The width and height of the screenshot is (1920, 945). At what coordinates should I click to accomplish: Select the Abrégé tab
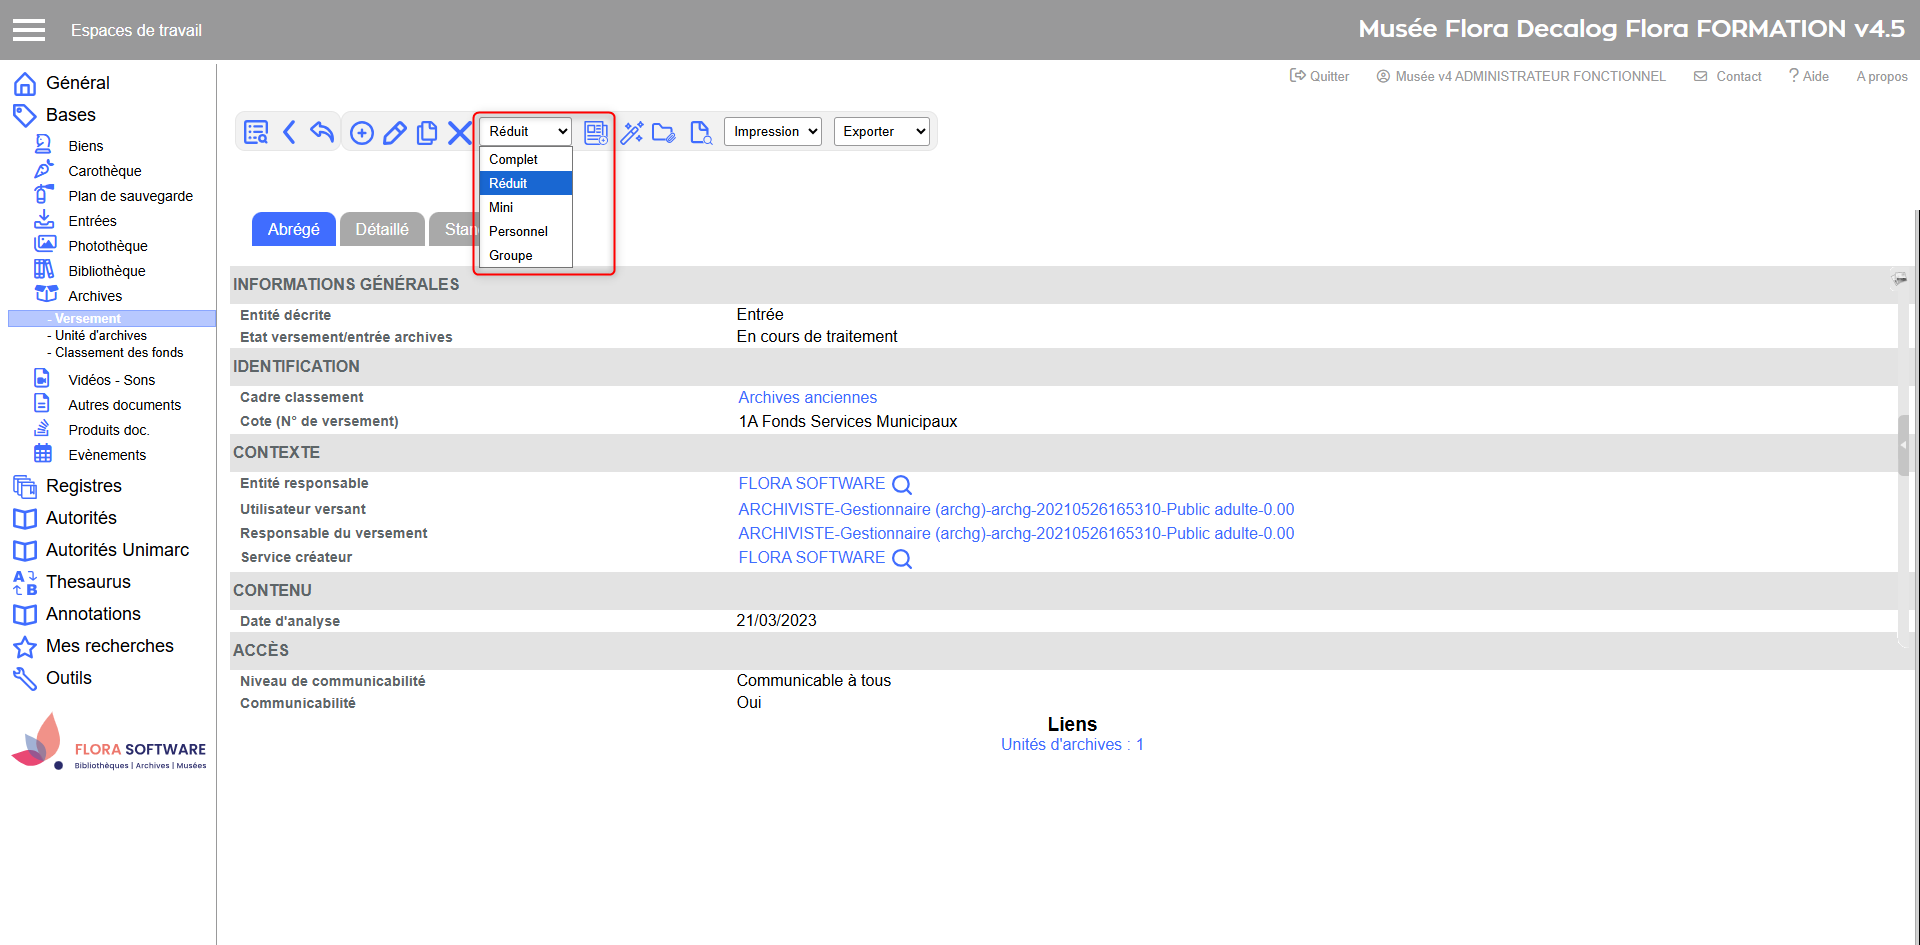pos(293,229)
